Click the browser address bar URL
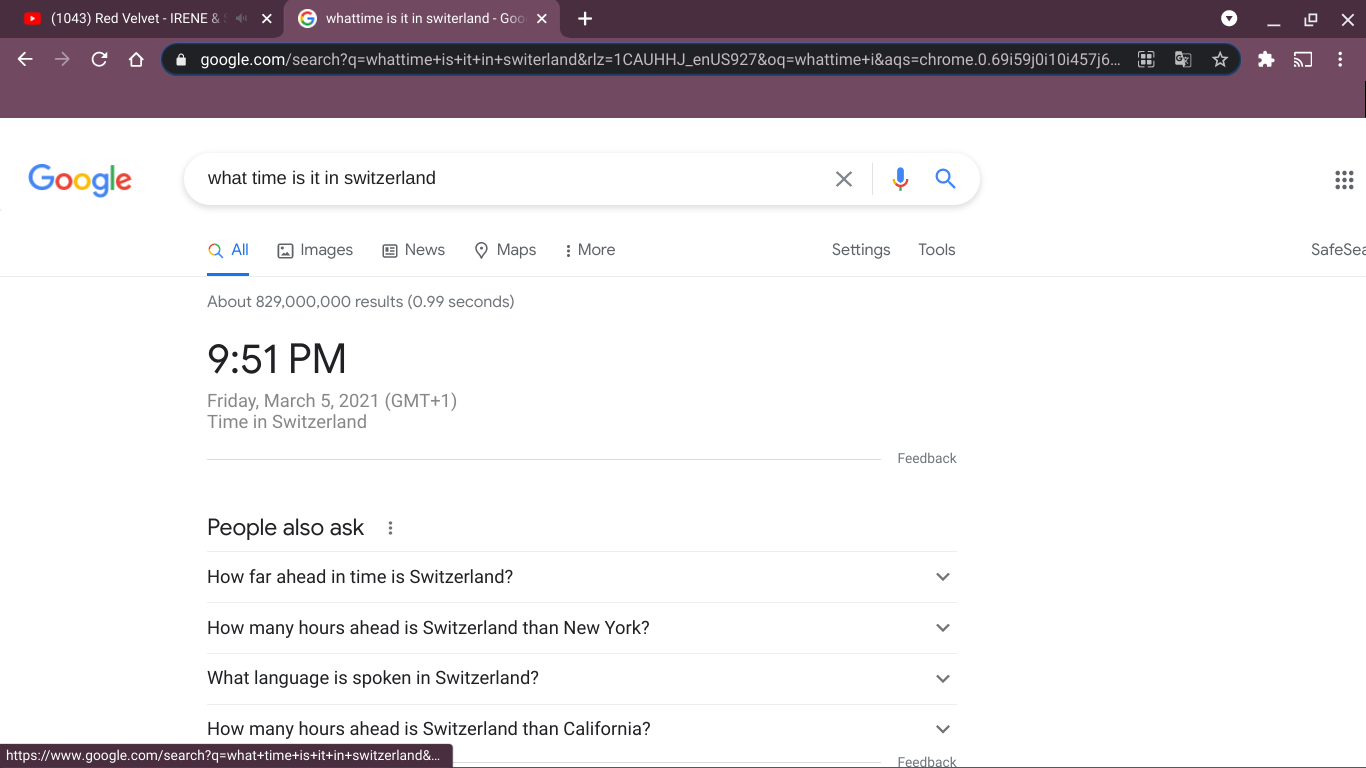1366x768 pixels. 660,59
